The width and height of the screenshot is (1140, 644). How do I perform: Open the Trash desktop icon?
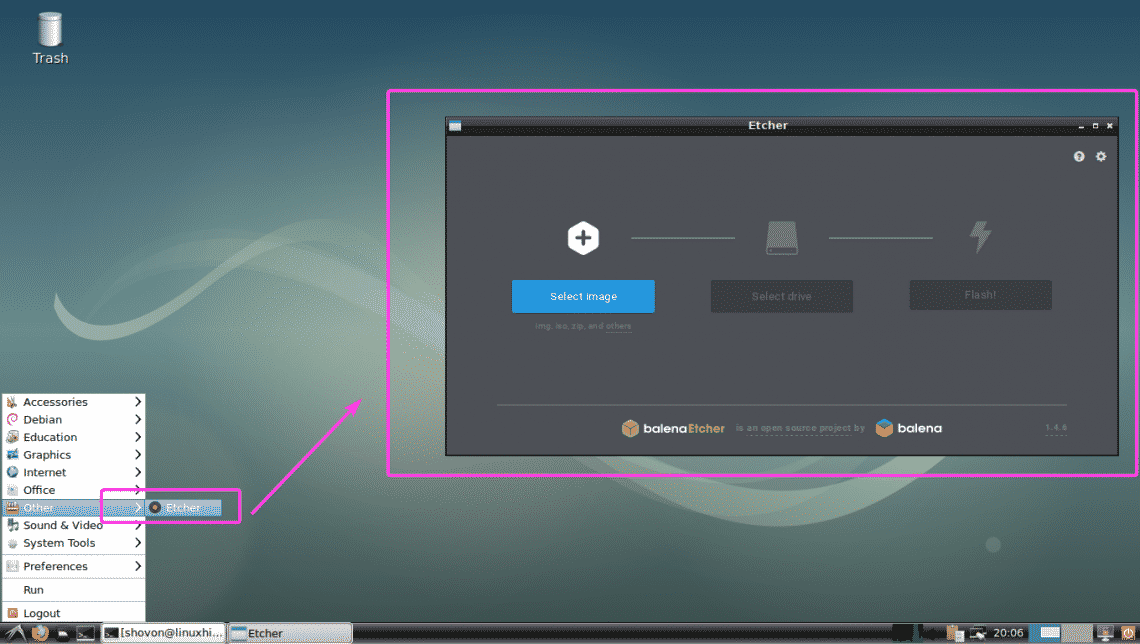pyautogui.click(x=50, y=39)
